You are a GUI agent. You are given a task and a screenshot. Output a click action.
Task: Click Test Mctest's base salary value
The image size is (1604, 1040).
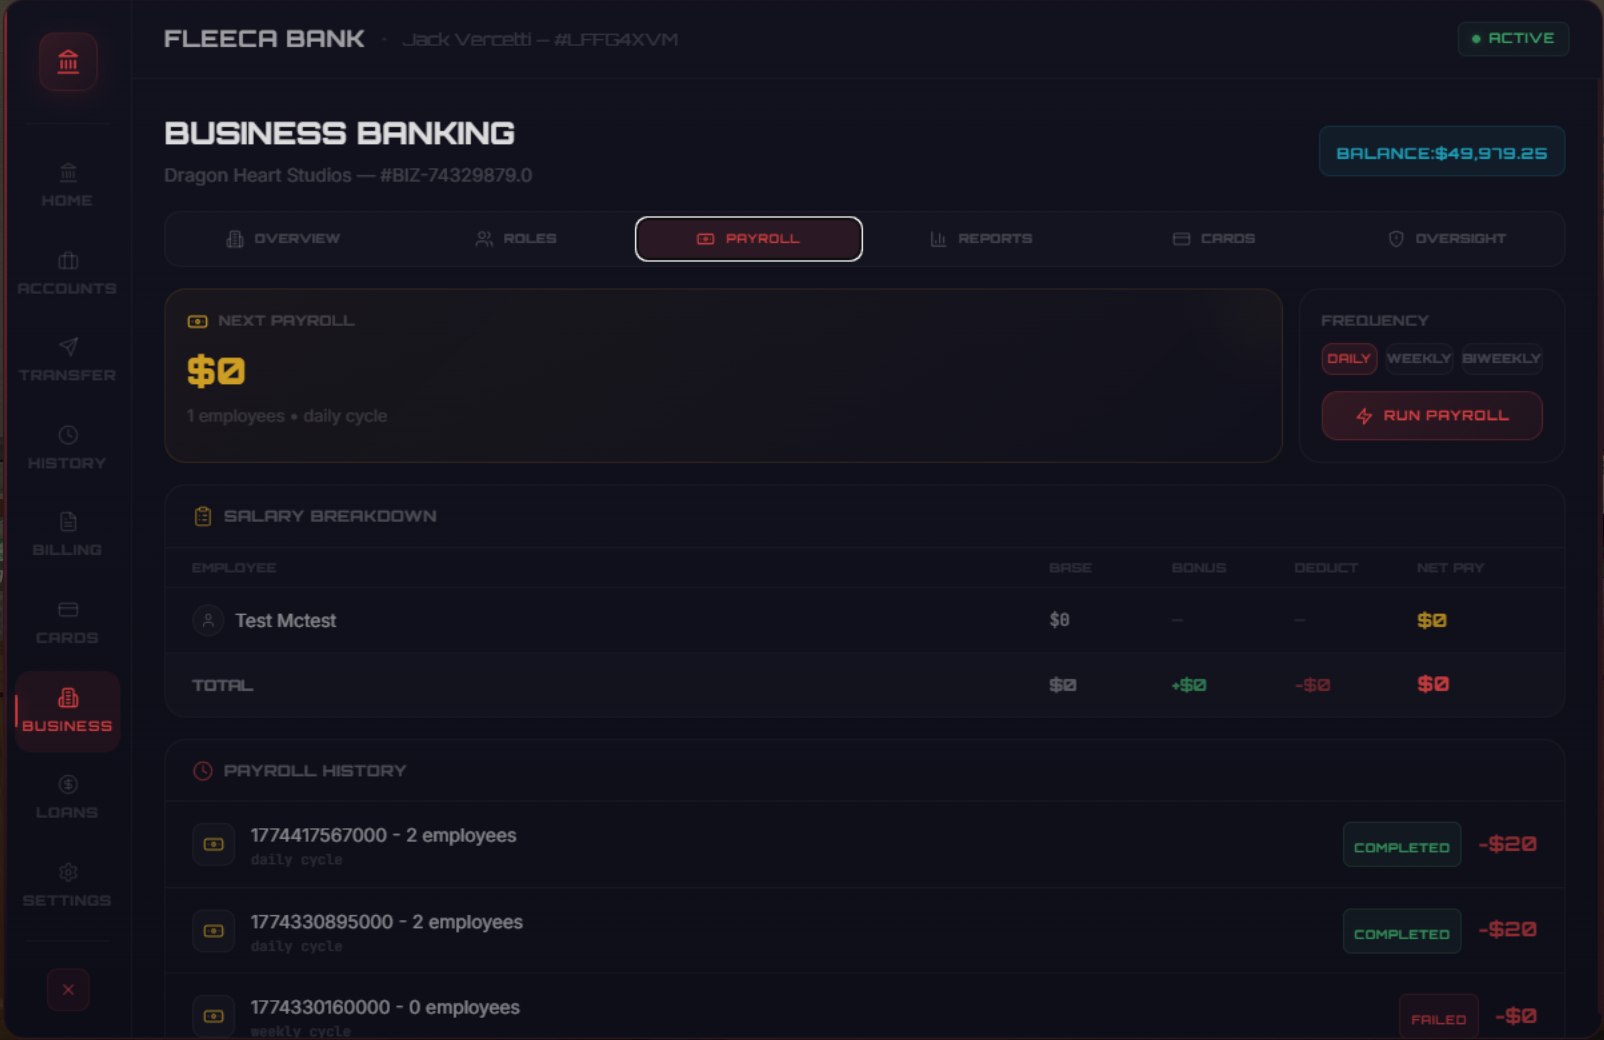tap(1060, 620)
